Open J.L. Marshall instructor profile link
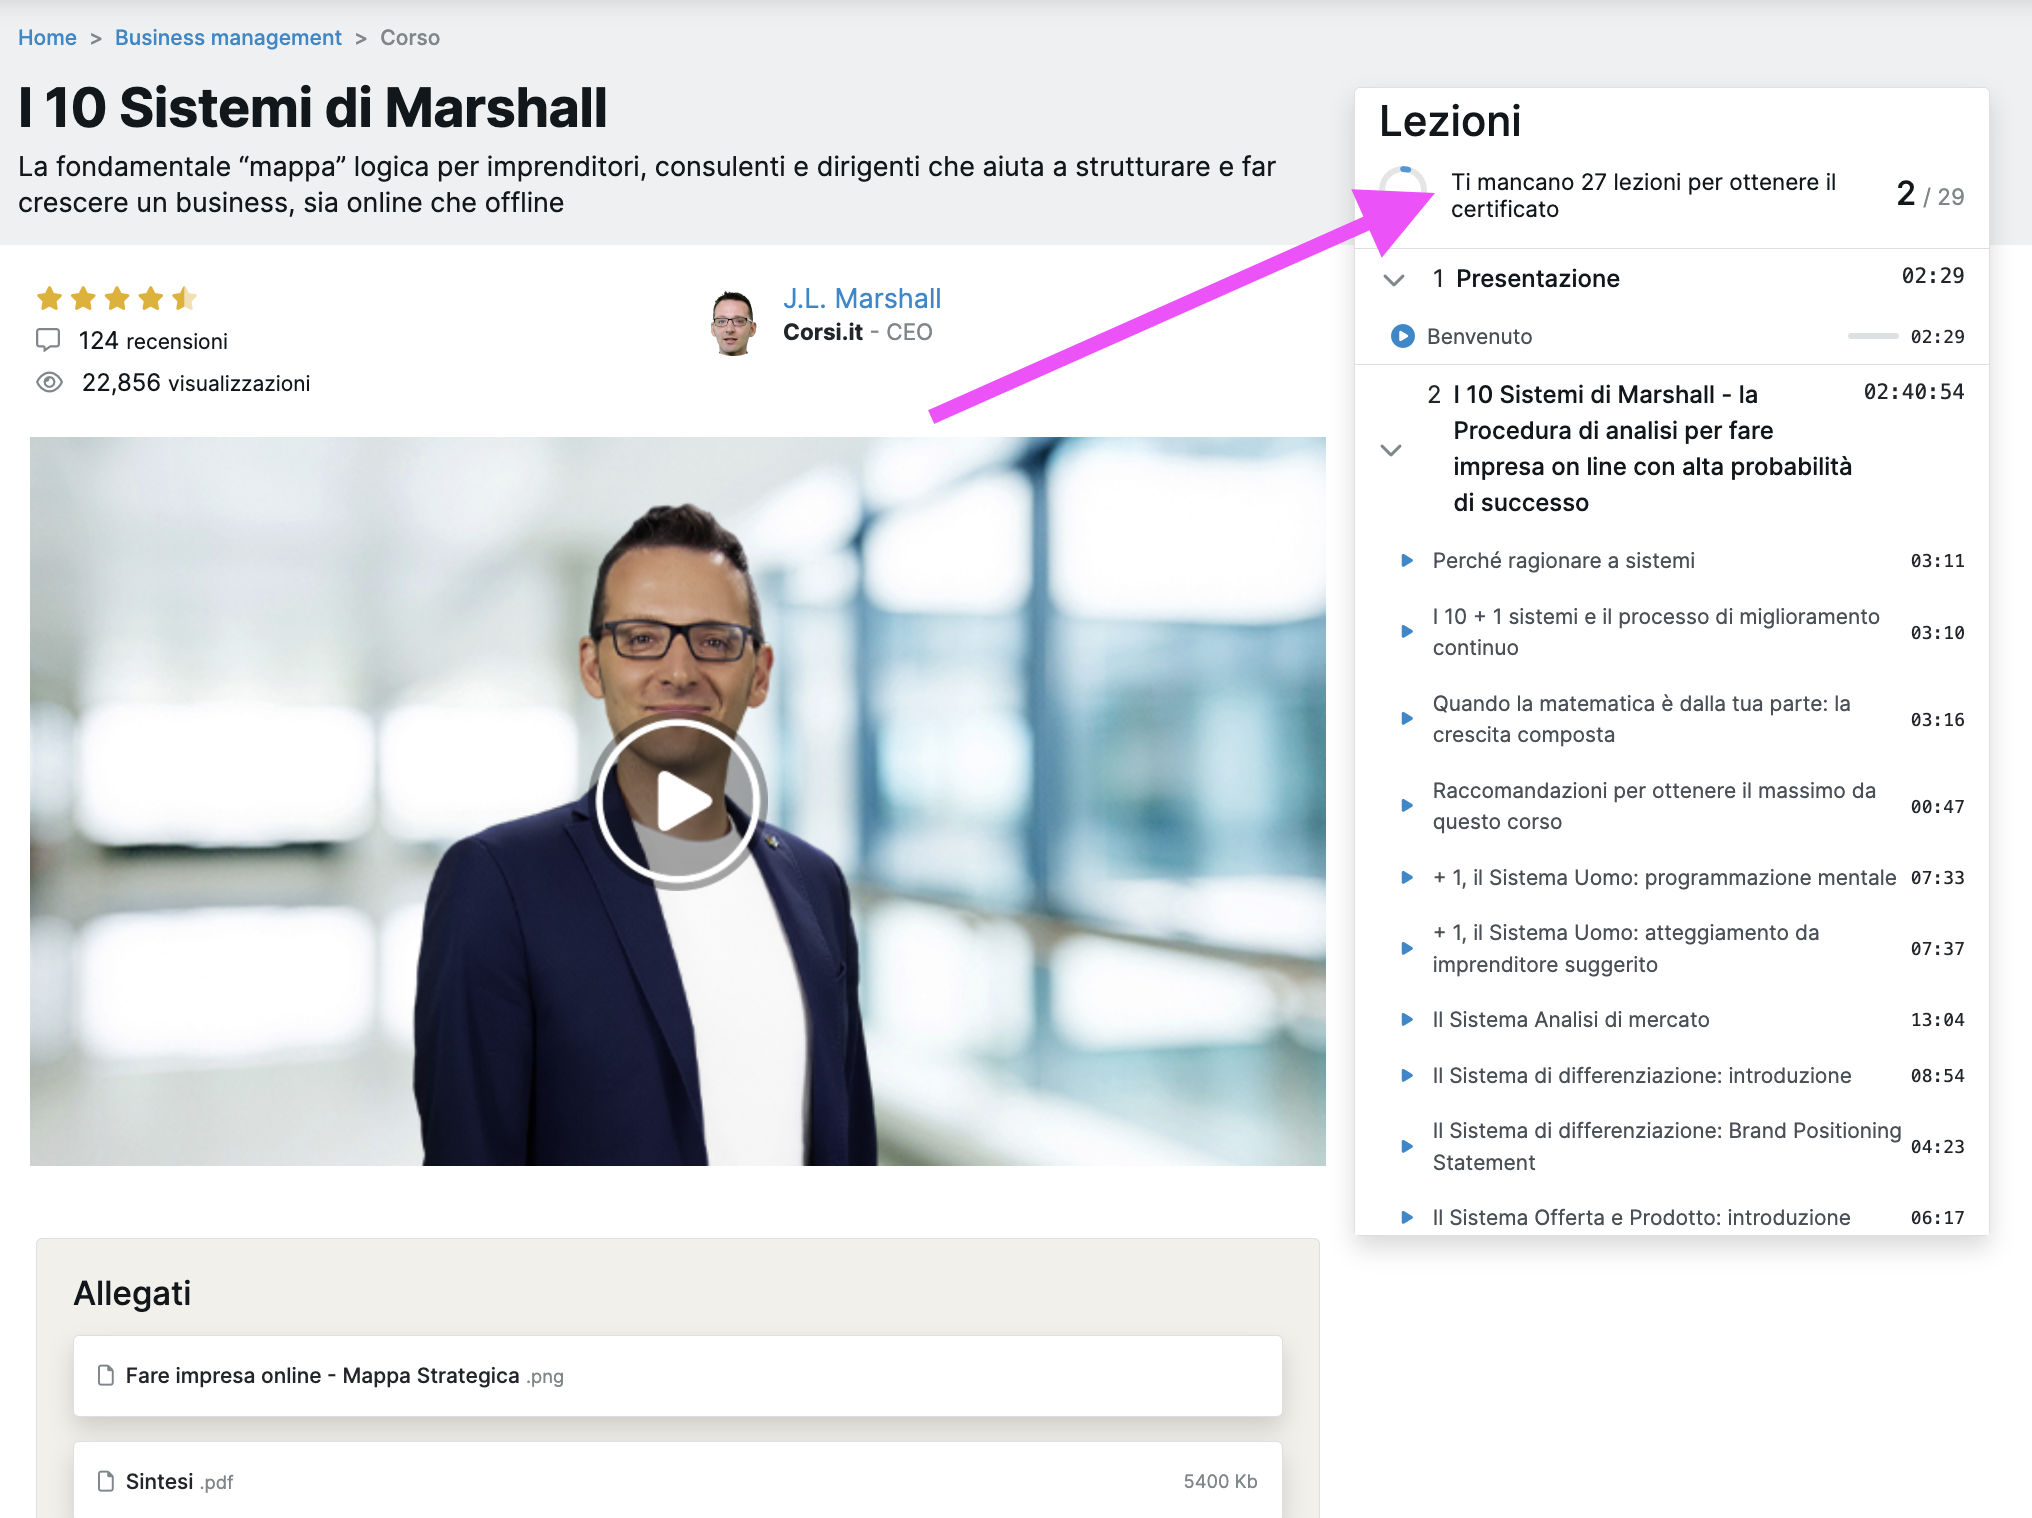The image size is (2032, 1518). tap(862, 298)
